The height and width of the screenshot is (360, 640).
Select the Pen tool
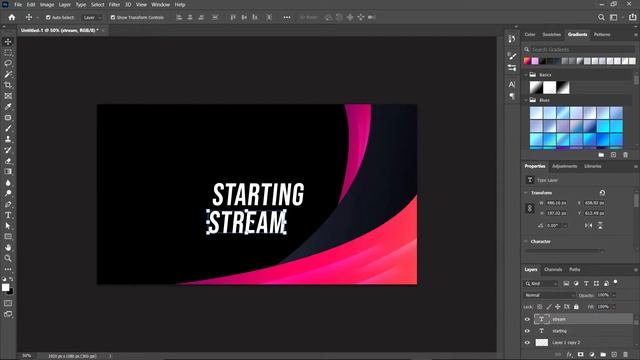pos(8,204)
